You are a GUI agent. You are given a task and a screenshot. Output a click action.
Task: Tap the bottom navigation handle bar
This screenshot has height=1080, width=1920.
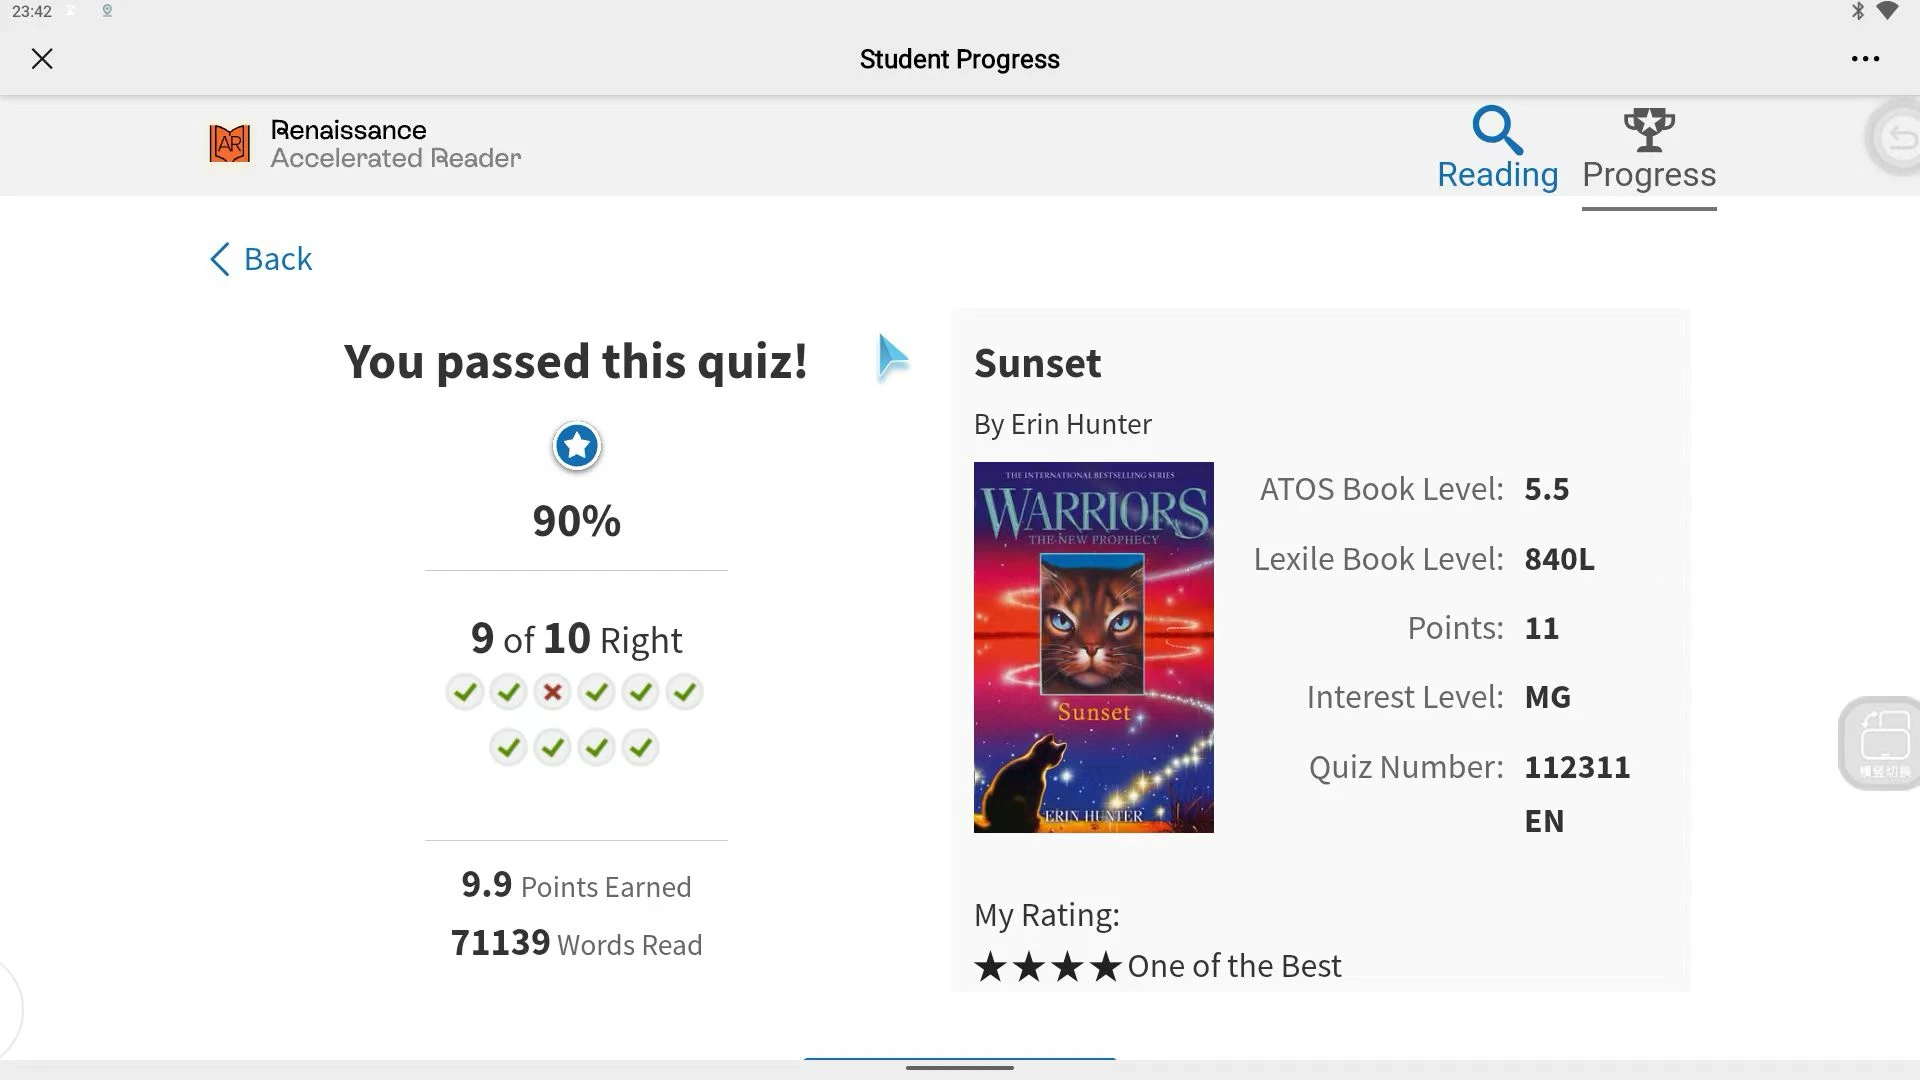pos(960,1068)
